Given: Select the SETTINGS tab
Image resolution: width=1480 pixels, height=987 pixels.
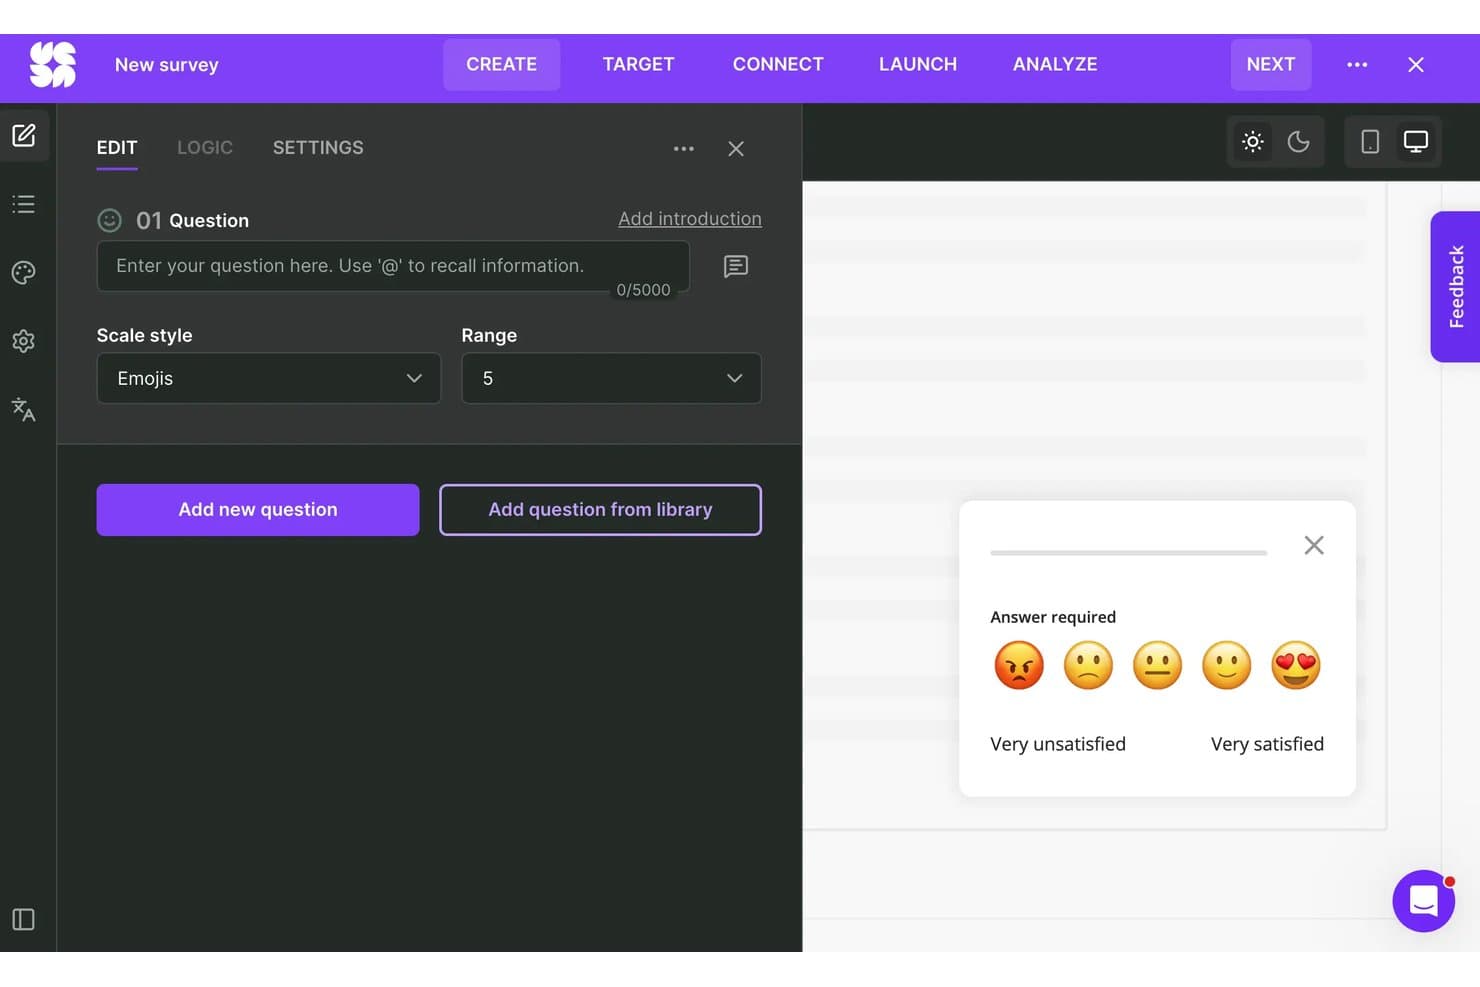Looking at the screenshot, I should (318, 148).
